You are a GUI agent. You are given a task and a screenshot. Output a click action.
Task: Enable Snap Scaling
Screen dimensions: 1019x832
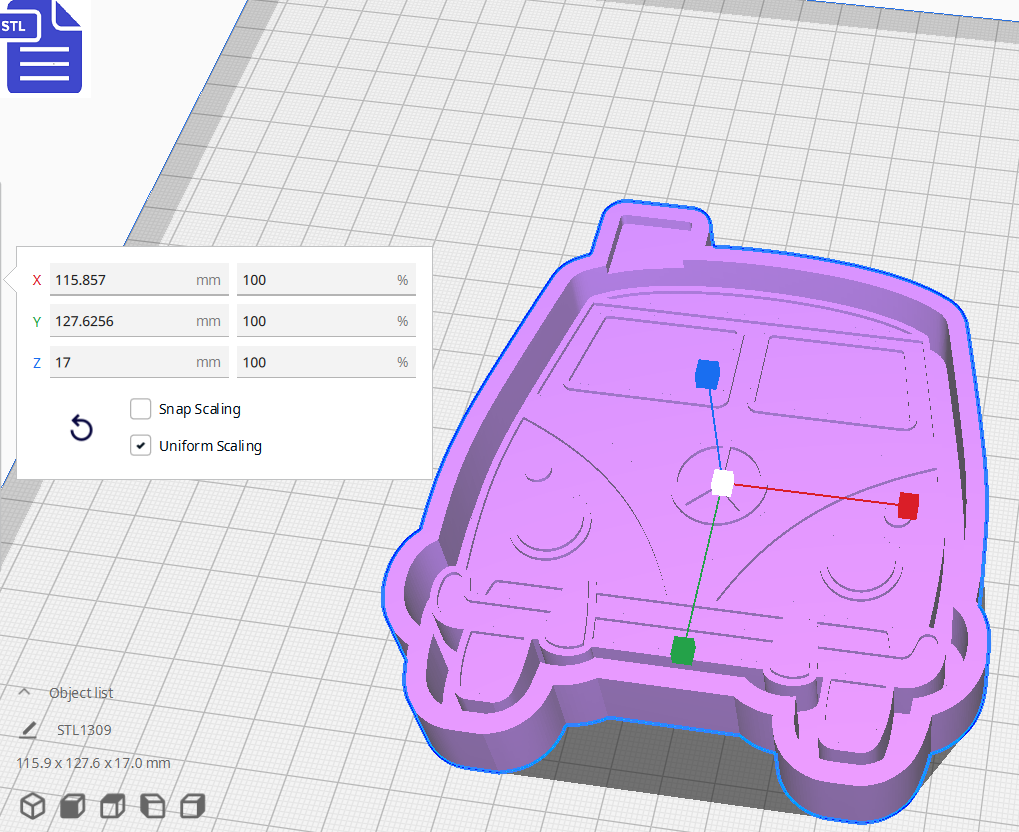pos(140,408)
